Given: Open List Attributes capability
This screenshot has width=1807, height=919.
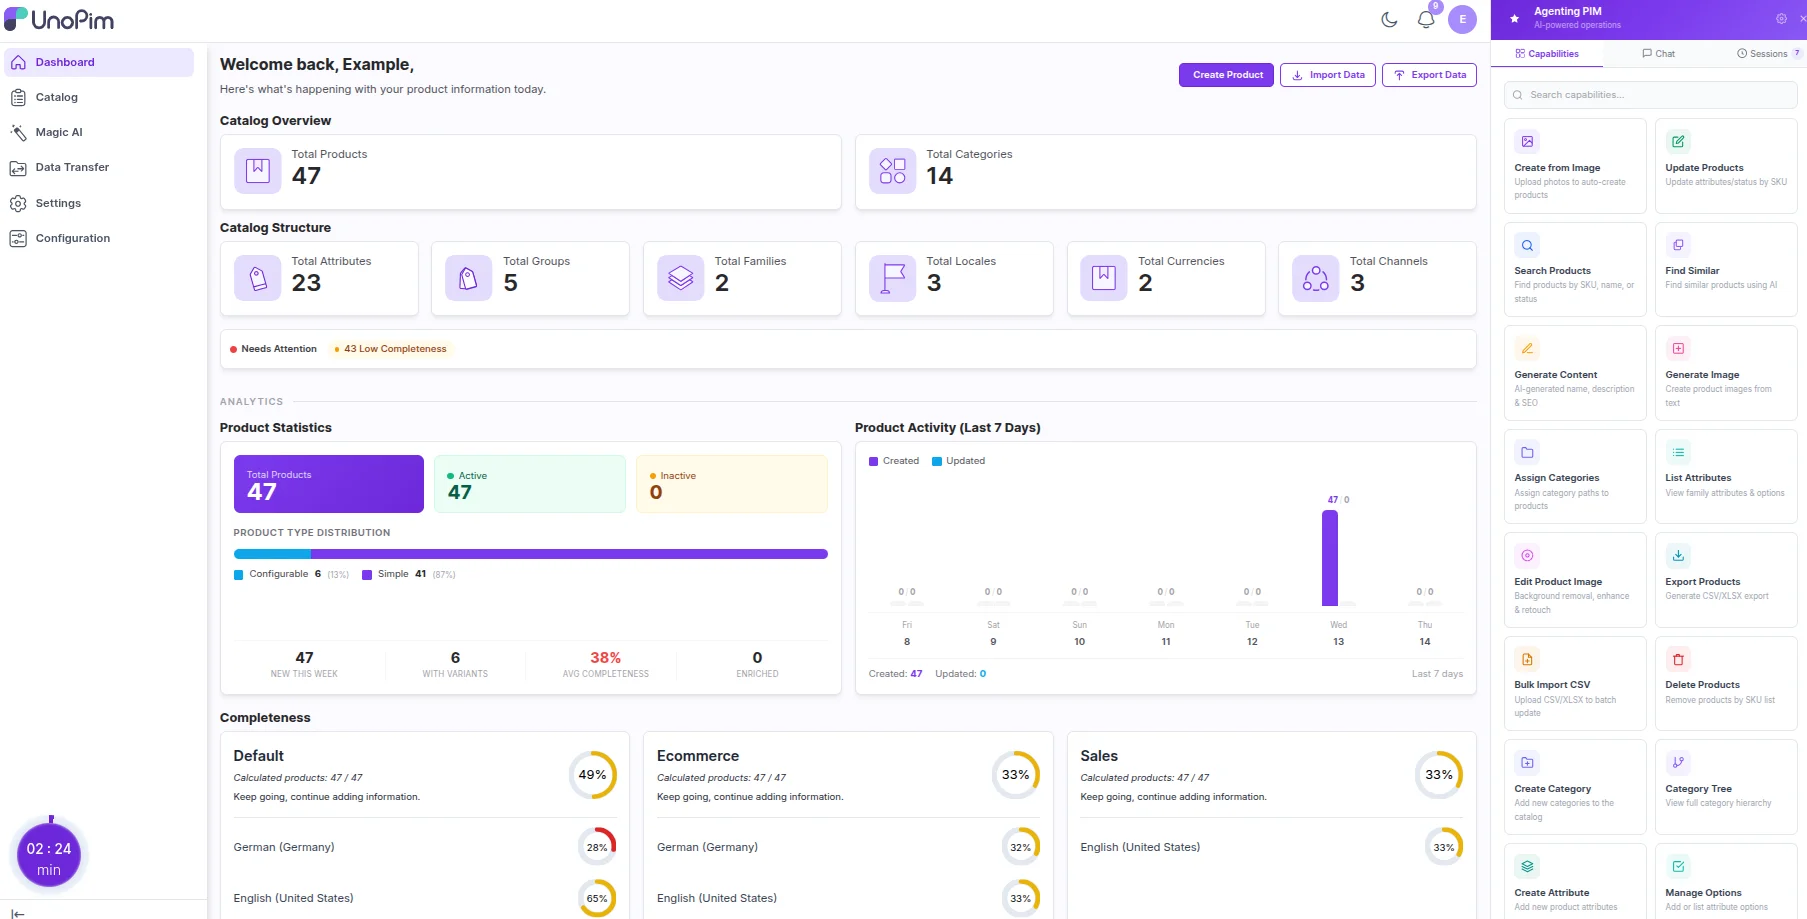Looking at the screenshot, I should [1725, 476].
